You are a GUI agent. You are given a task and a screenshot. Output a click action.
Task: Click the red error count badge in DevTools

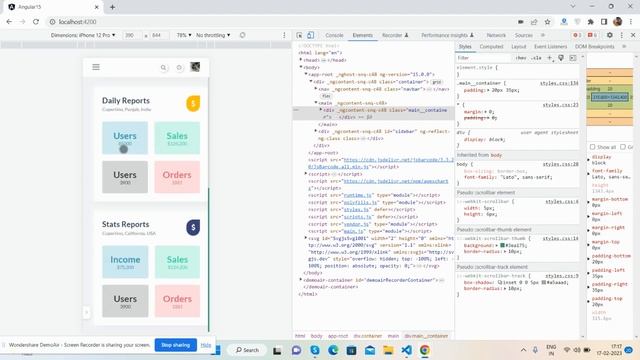(x=577, y=36)
